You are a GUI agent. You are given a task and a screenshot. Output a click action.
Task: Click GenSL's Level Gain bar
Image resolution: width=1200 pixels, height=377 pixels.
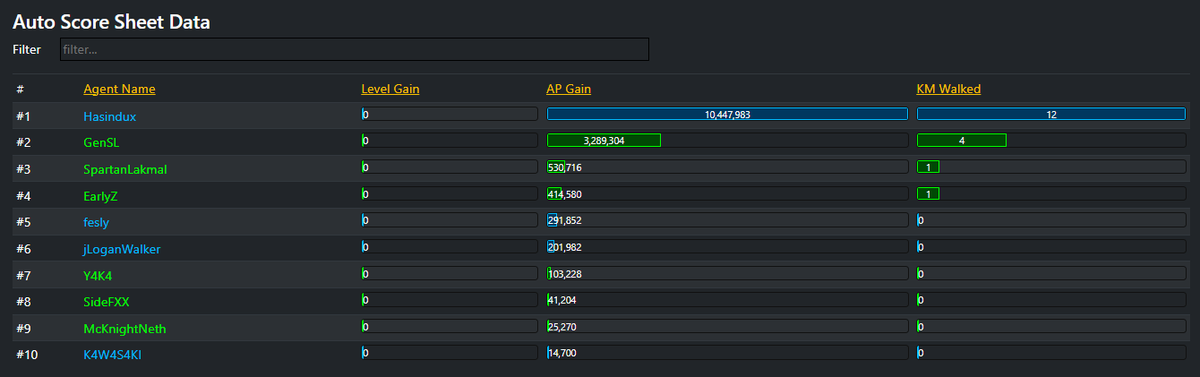450,140
